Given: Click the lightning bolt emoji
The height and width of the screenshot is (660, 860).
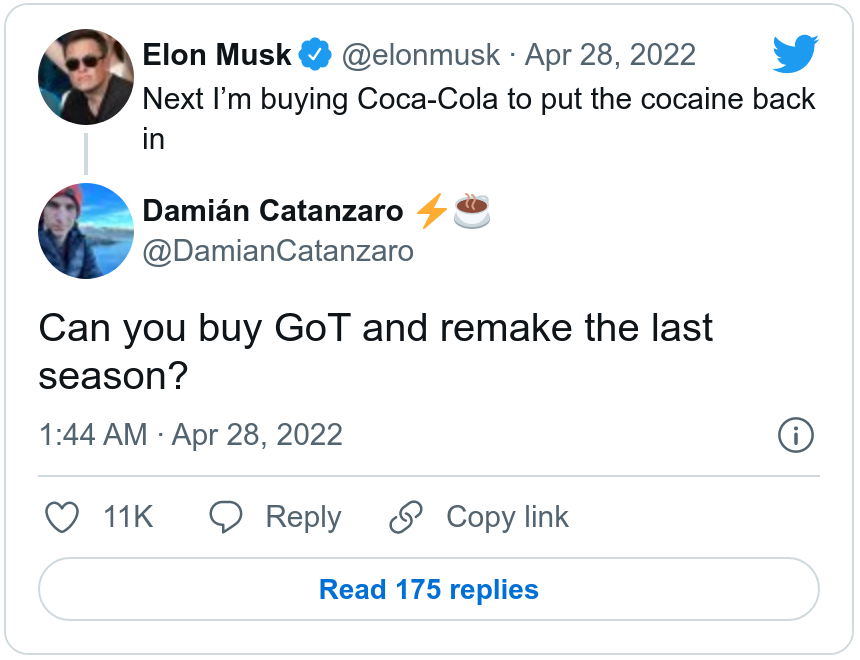Looking at the screenshot, I should point(431,211).
